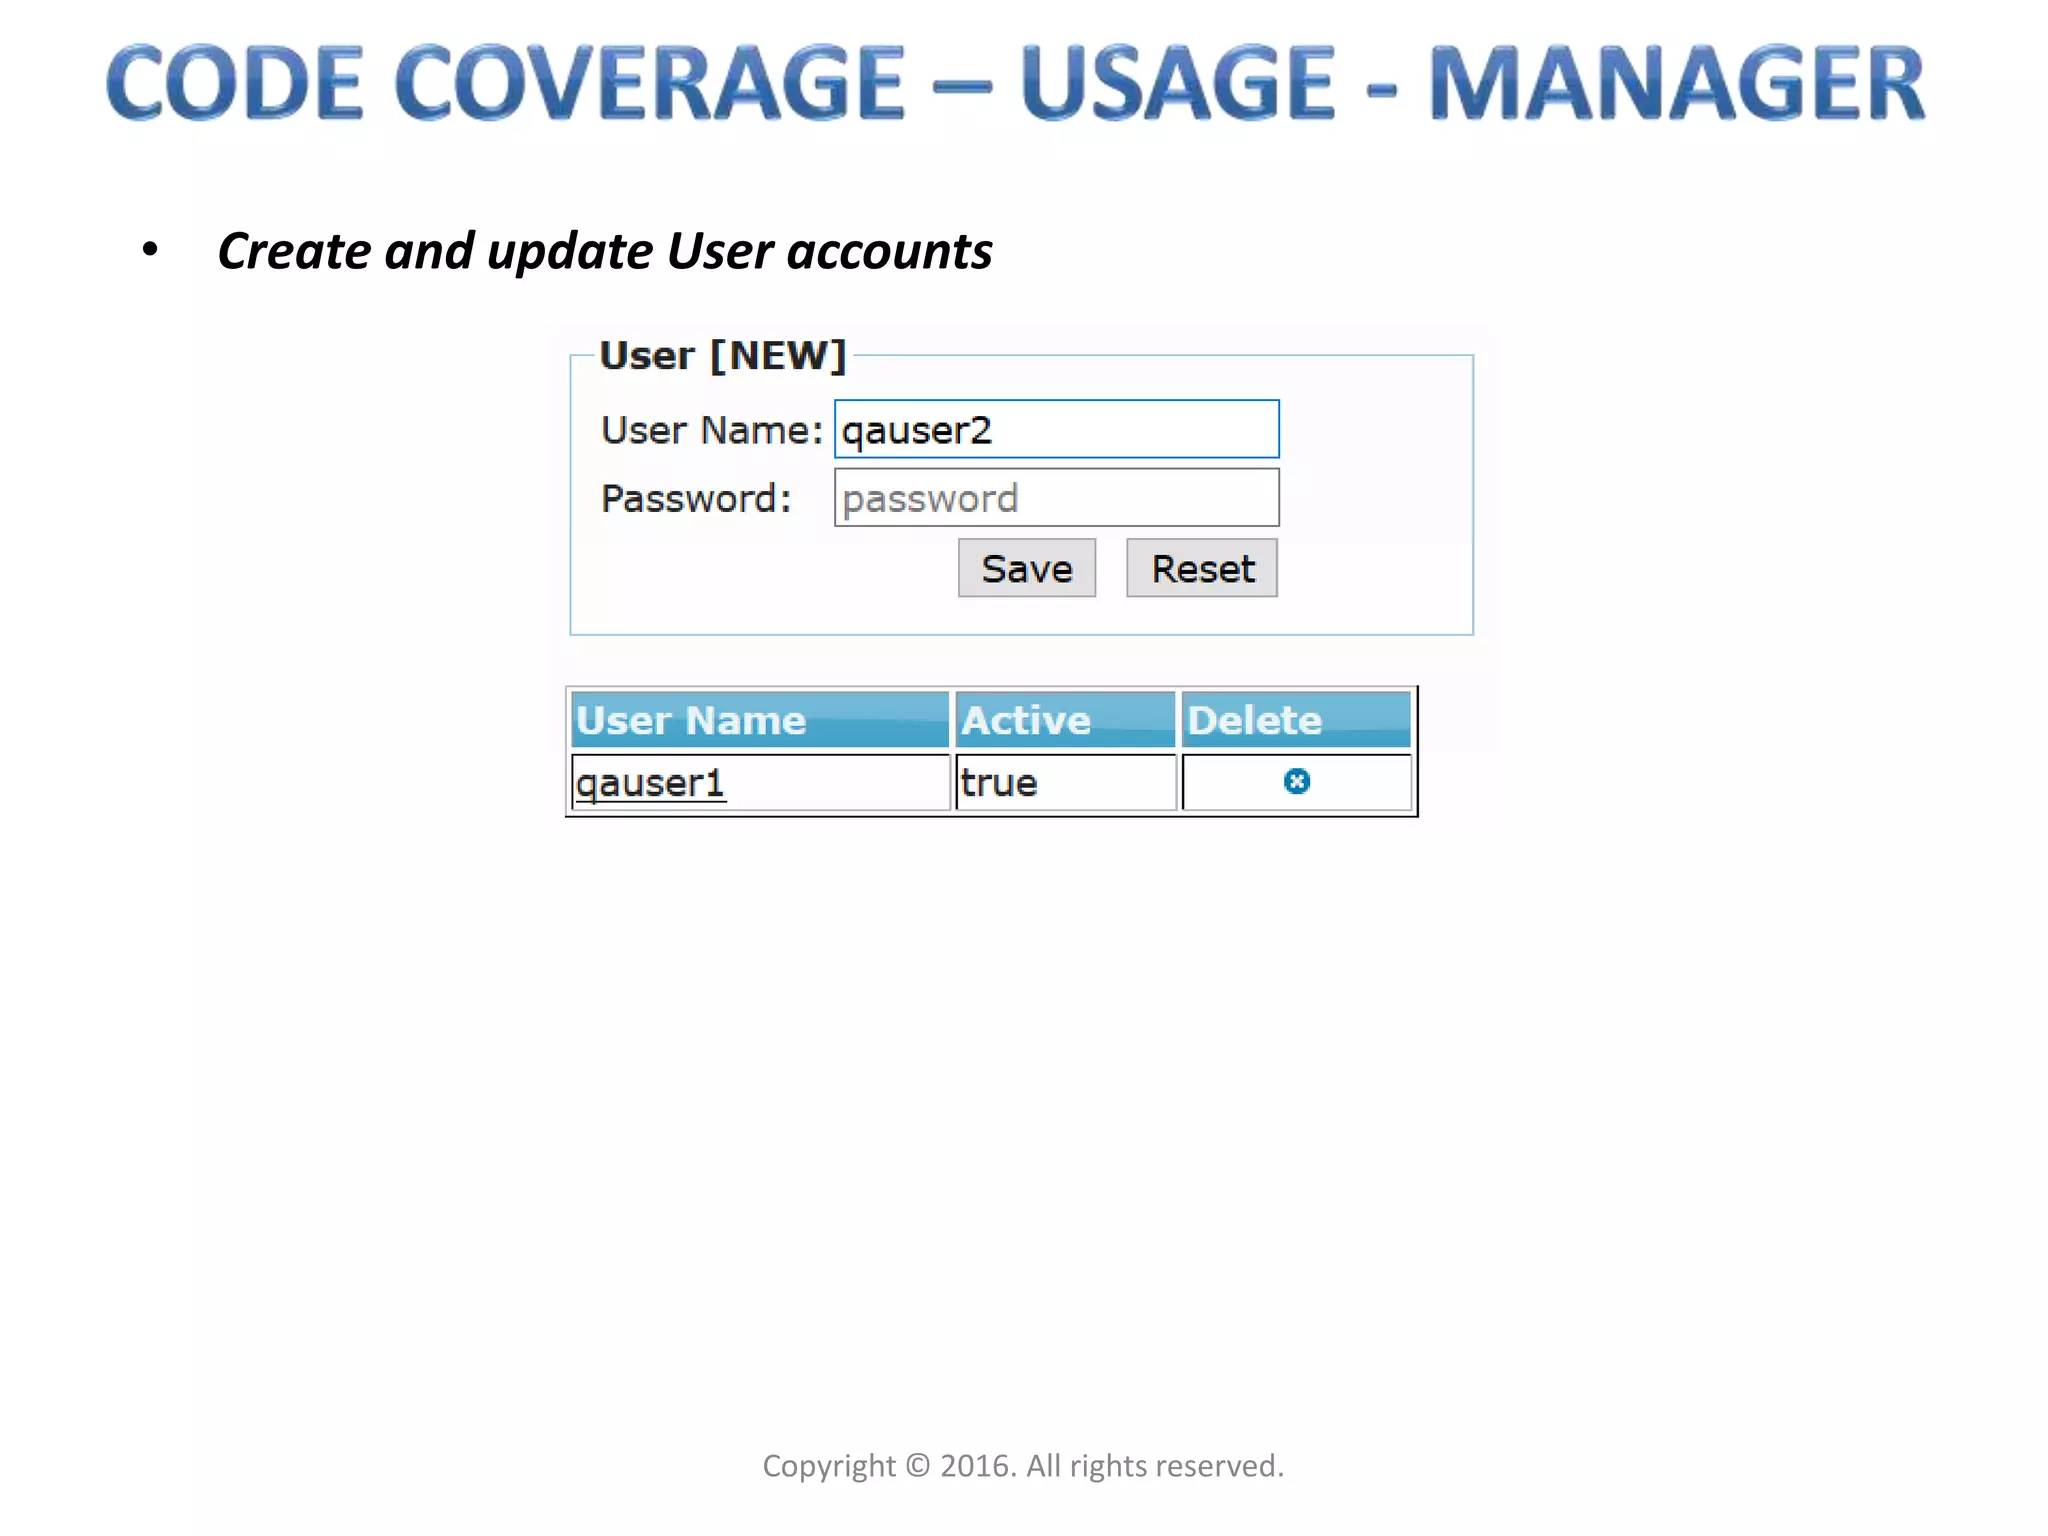2048x1536 pixels.
Task: Open the qauser1 user link
Action: point(650,783)
